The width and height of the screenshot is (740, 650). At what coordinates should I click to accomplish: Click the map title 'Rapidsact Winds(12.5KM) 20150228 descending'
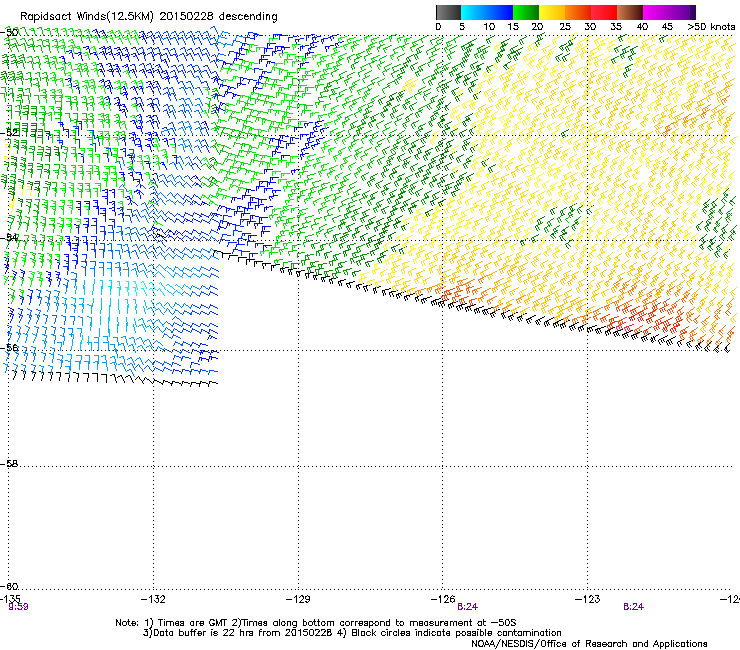click(149, 17)
